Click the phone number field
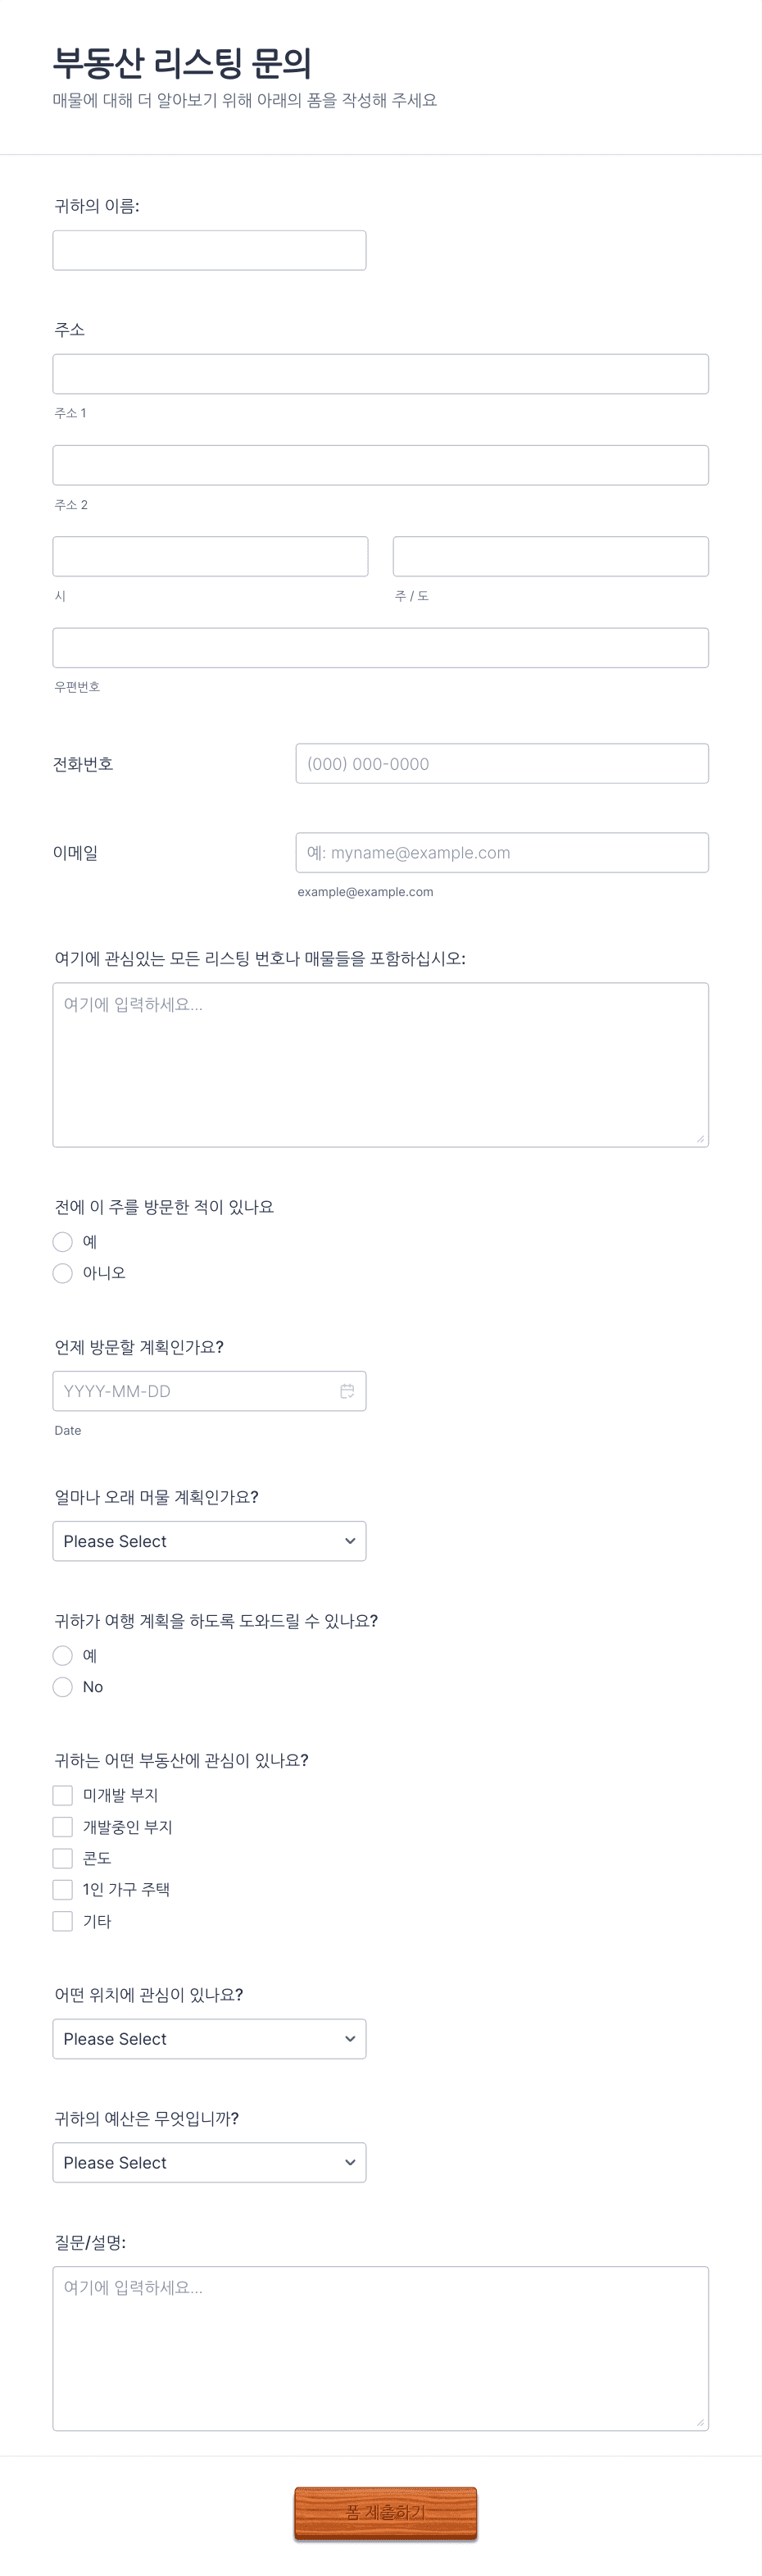Image resolution: width=762 pixels, height=2576 pixels. coord(502,764)
